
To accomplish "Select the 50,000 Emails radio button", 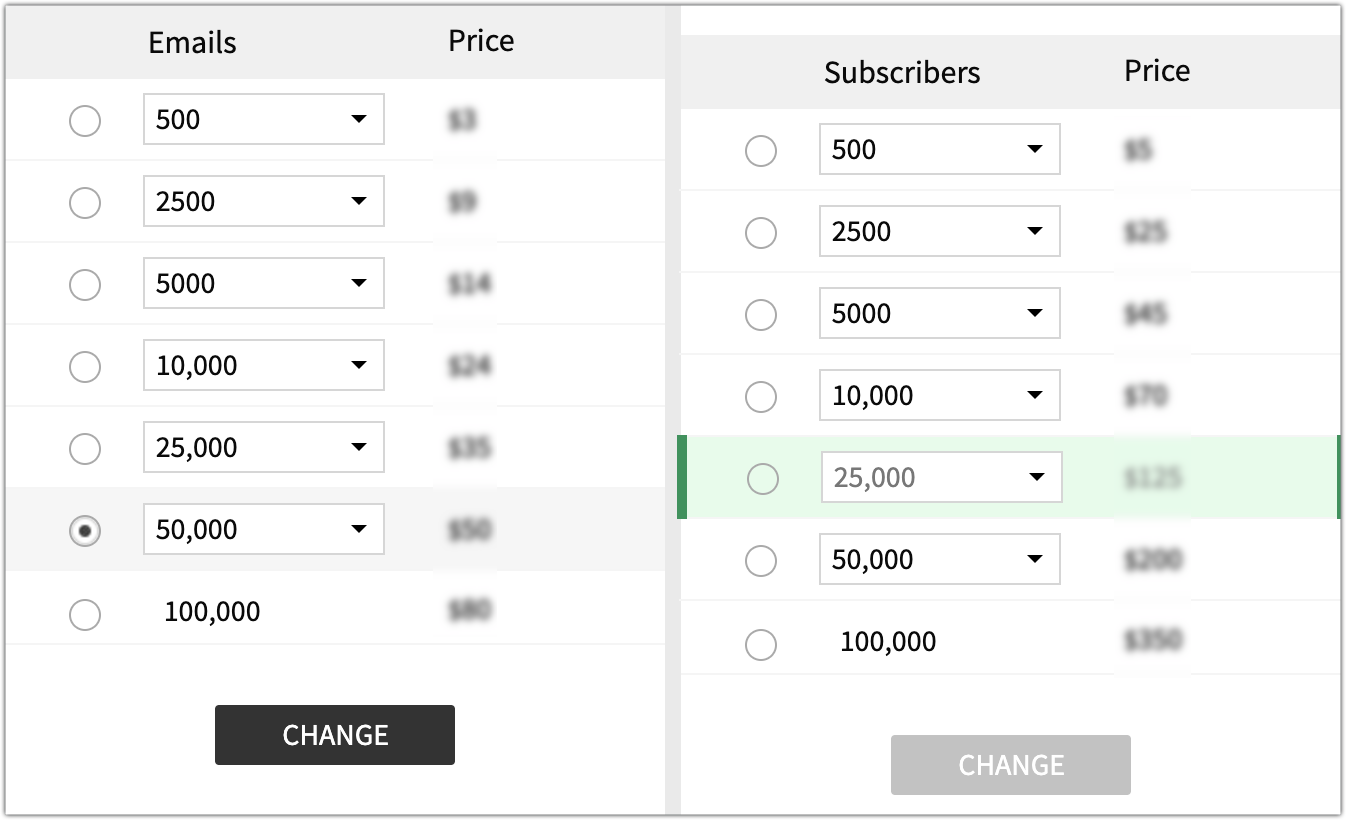I will coord(85,532).
